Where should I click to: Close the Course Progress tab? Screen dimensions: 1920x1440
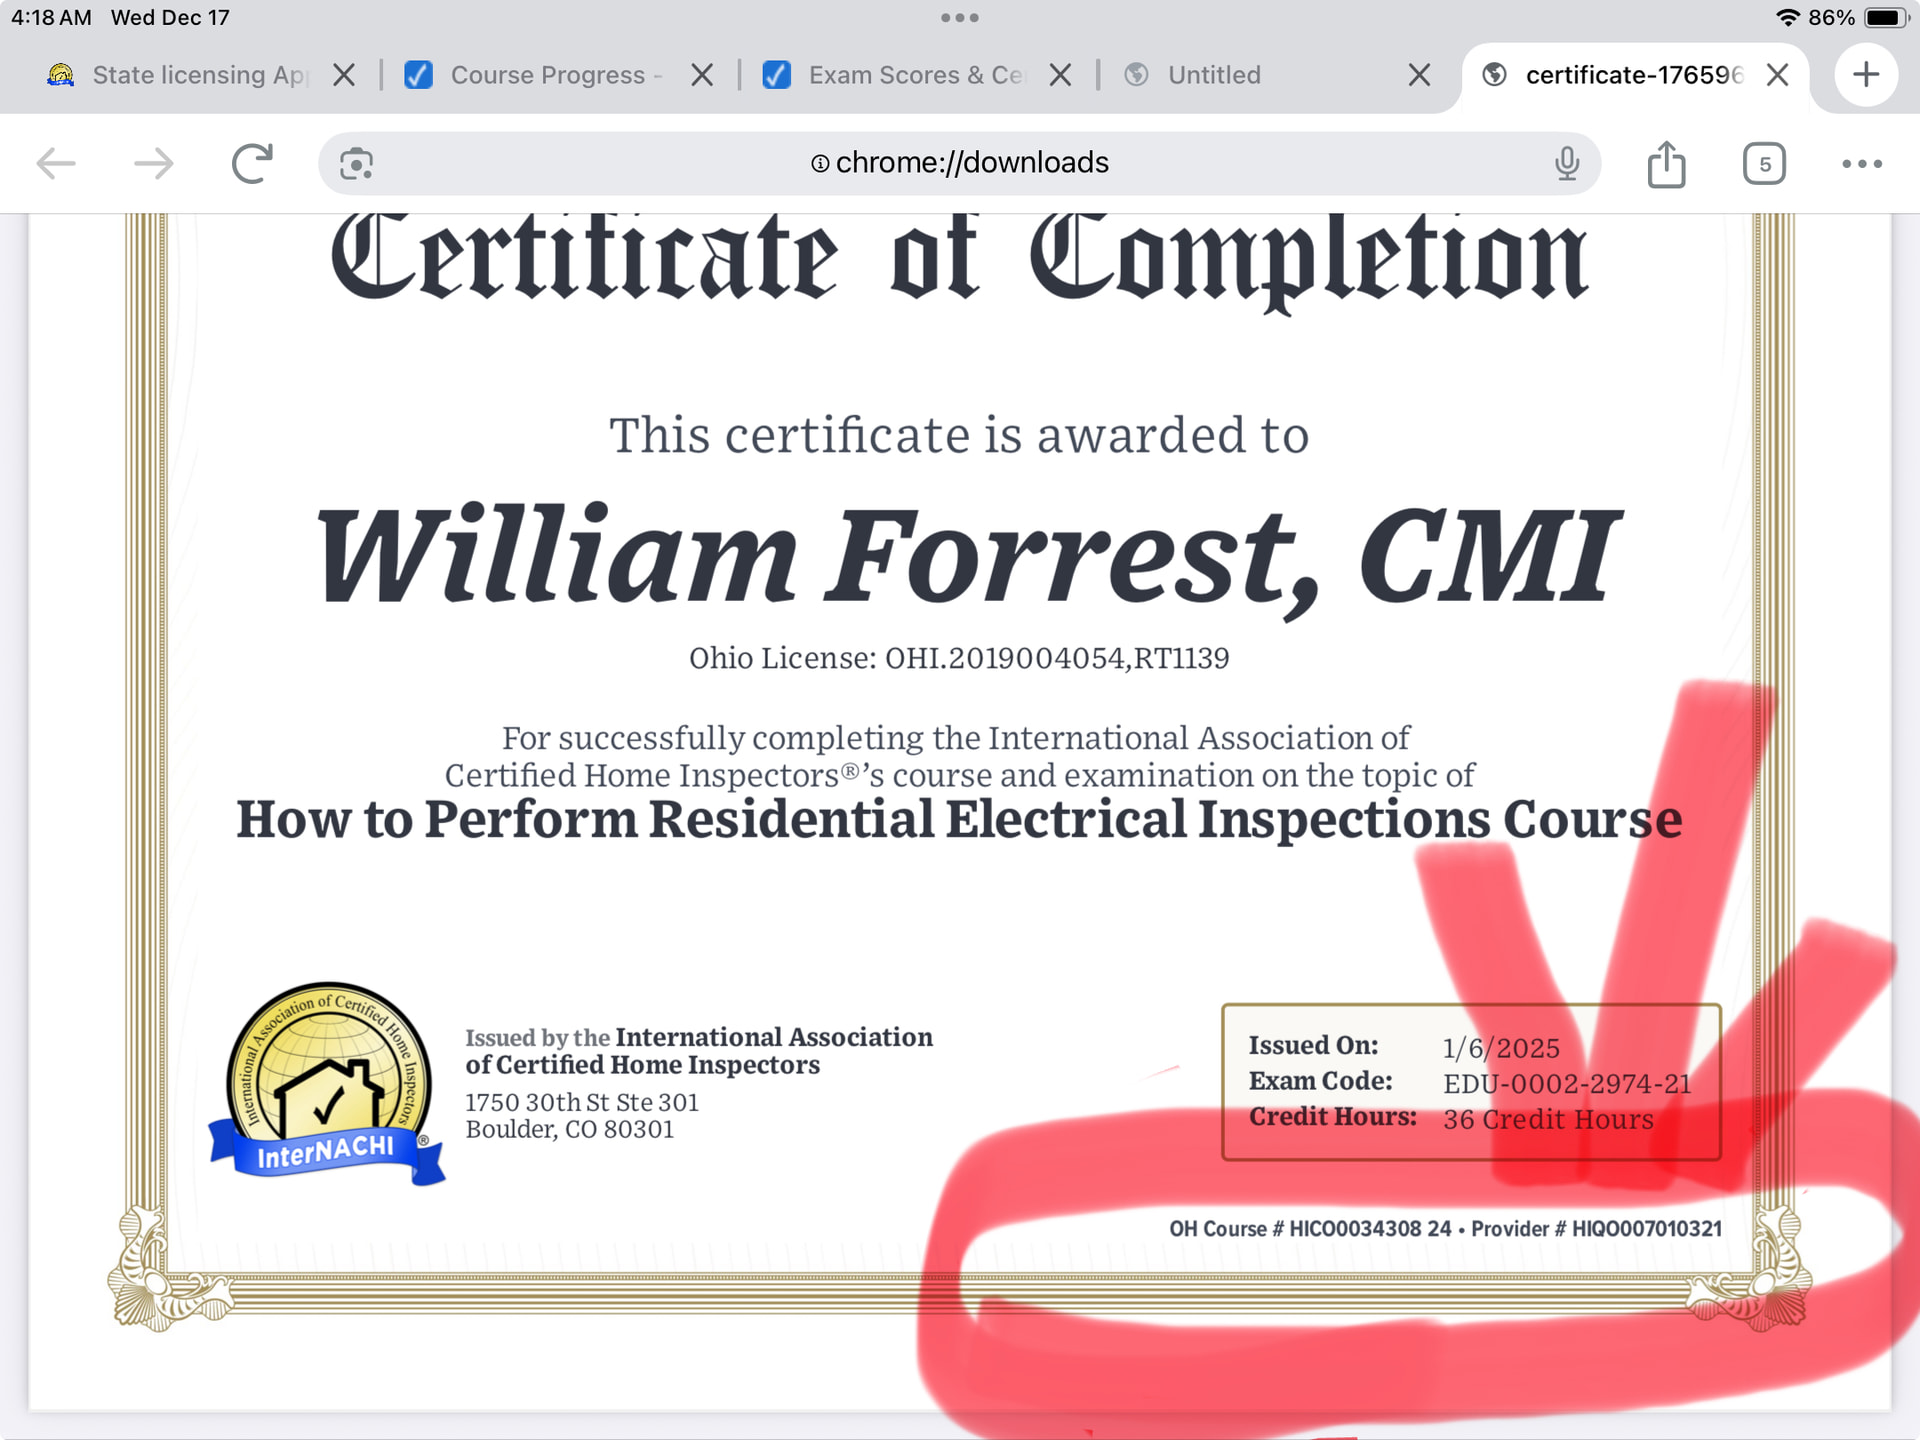(x=702, y=75)
